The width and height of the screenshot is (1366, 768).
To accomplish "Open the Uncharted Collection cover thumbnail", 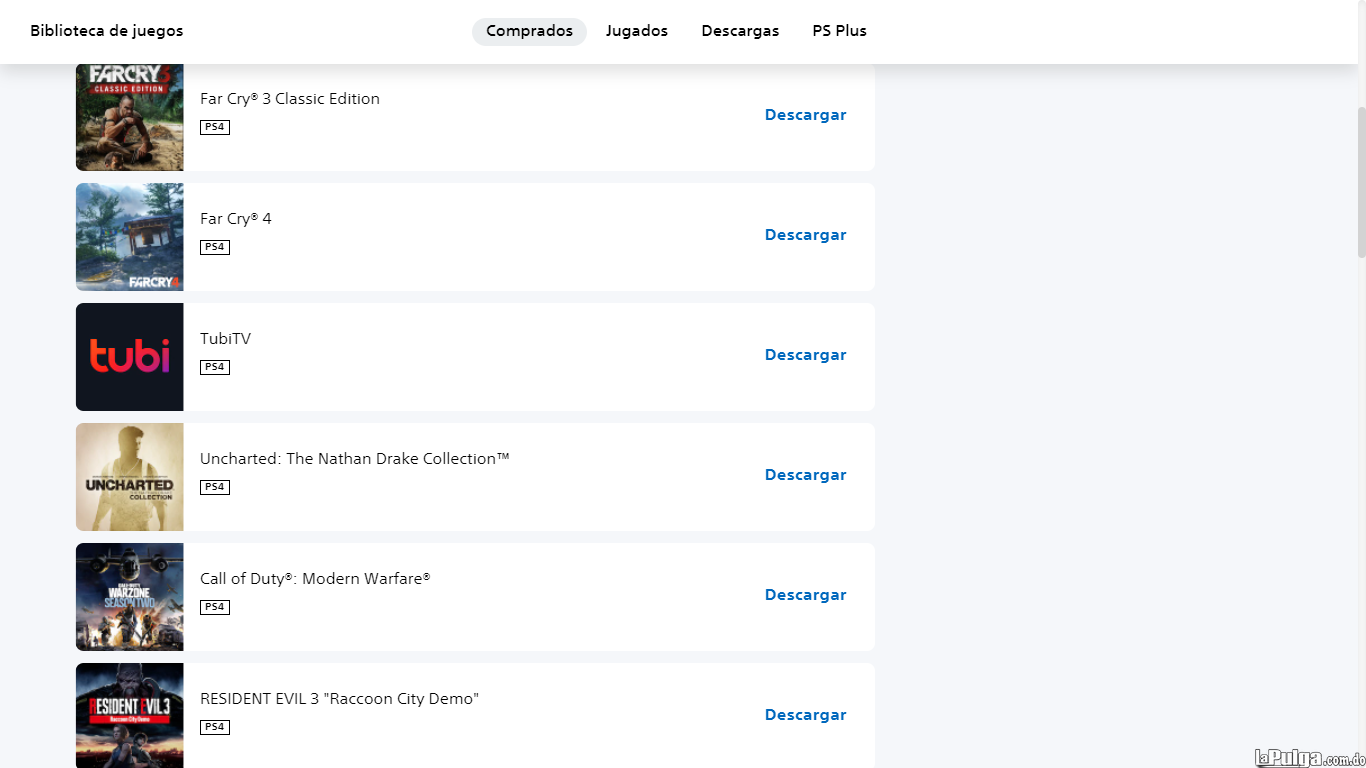I will (x=130, y=477).
